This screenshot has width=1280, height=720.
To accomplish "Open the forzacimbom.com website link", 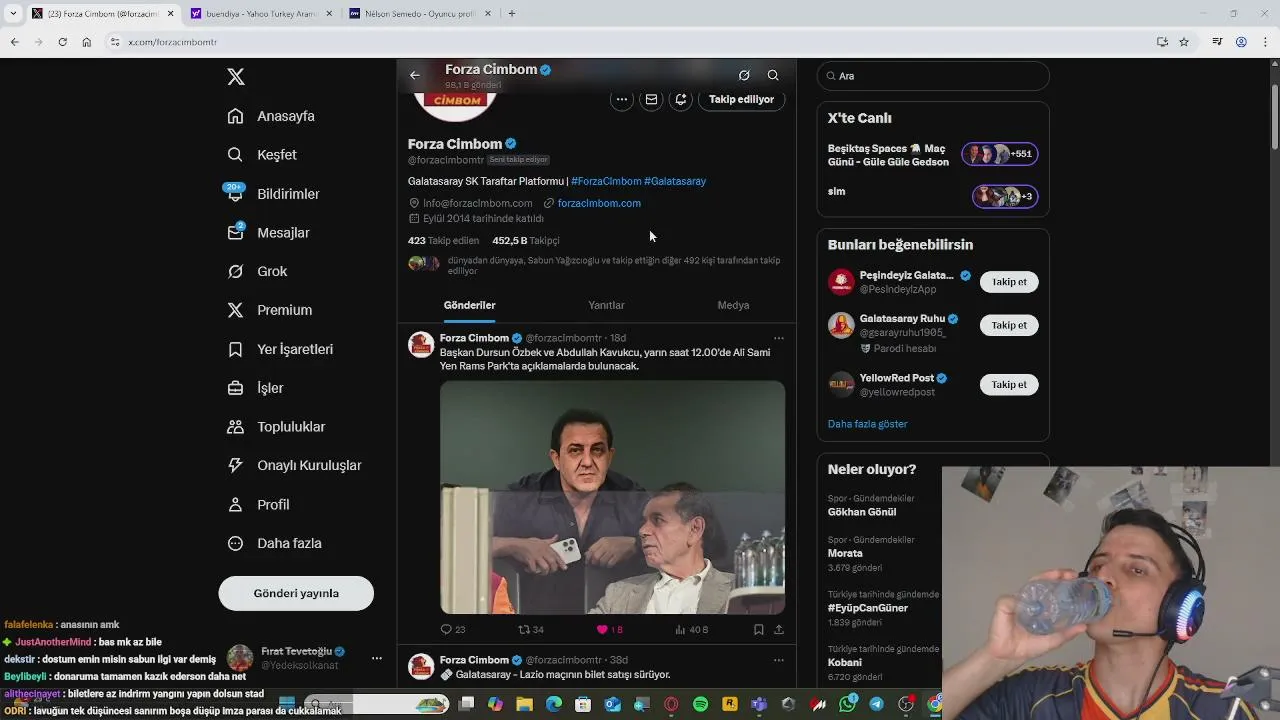I will coord(599,203).
